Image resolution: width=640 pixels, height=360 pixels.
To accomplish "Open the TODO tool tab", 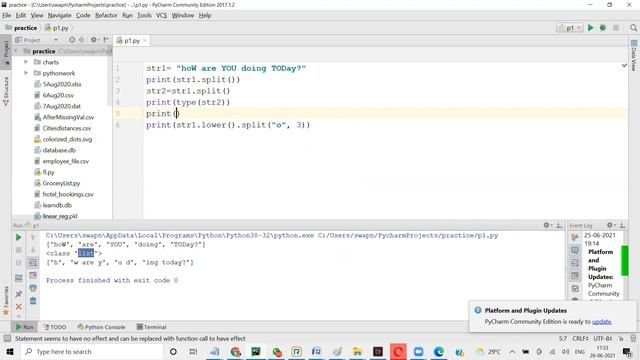I will [x=54, y=327].
